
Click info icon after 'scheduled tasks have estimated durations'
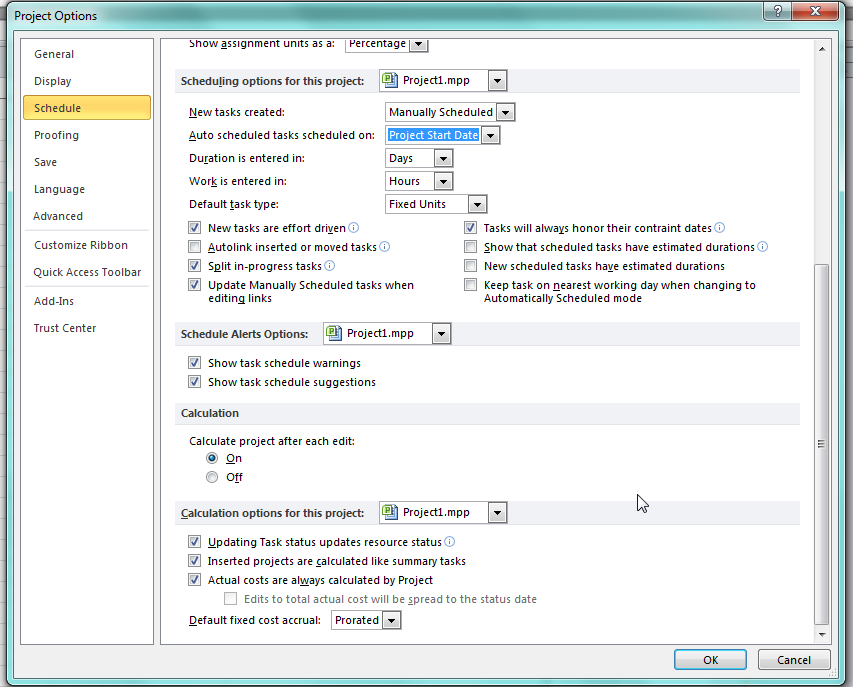[x=763, y=247]
